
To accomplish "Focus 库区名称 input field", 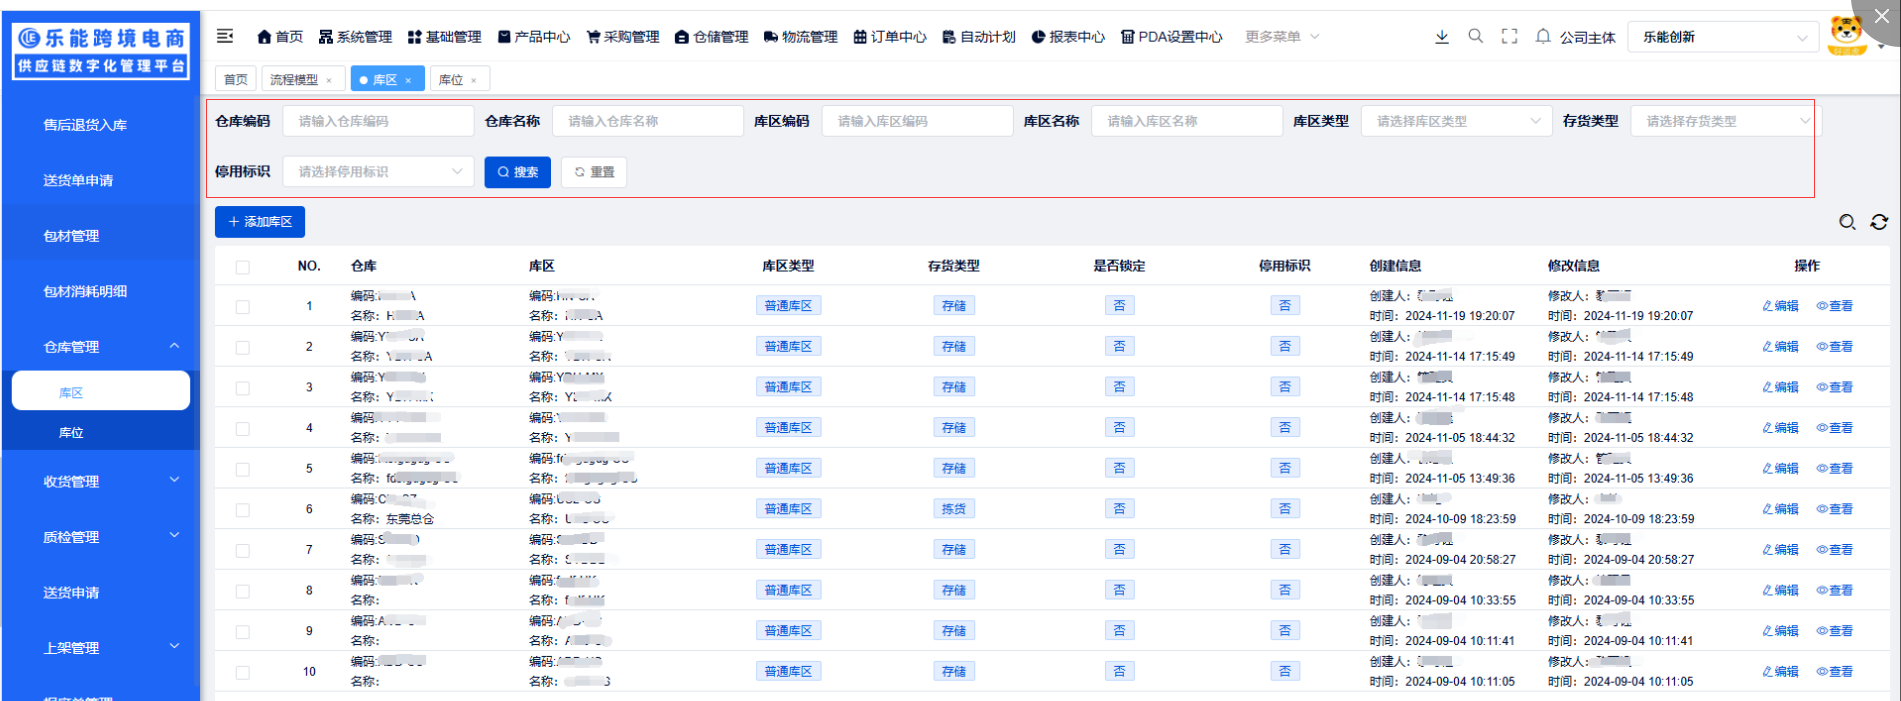I will pos(1187,121).
